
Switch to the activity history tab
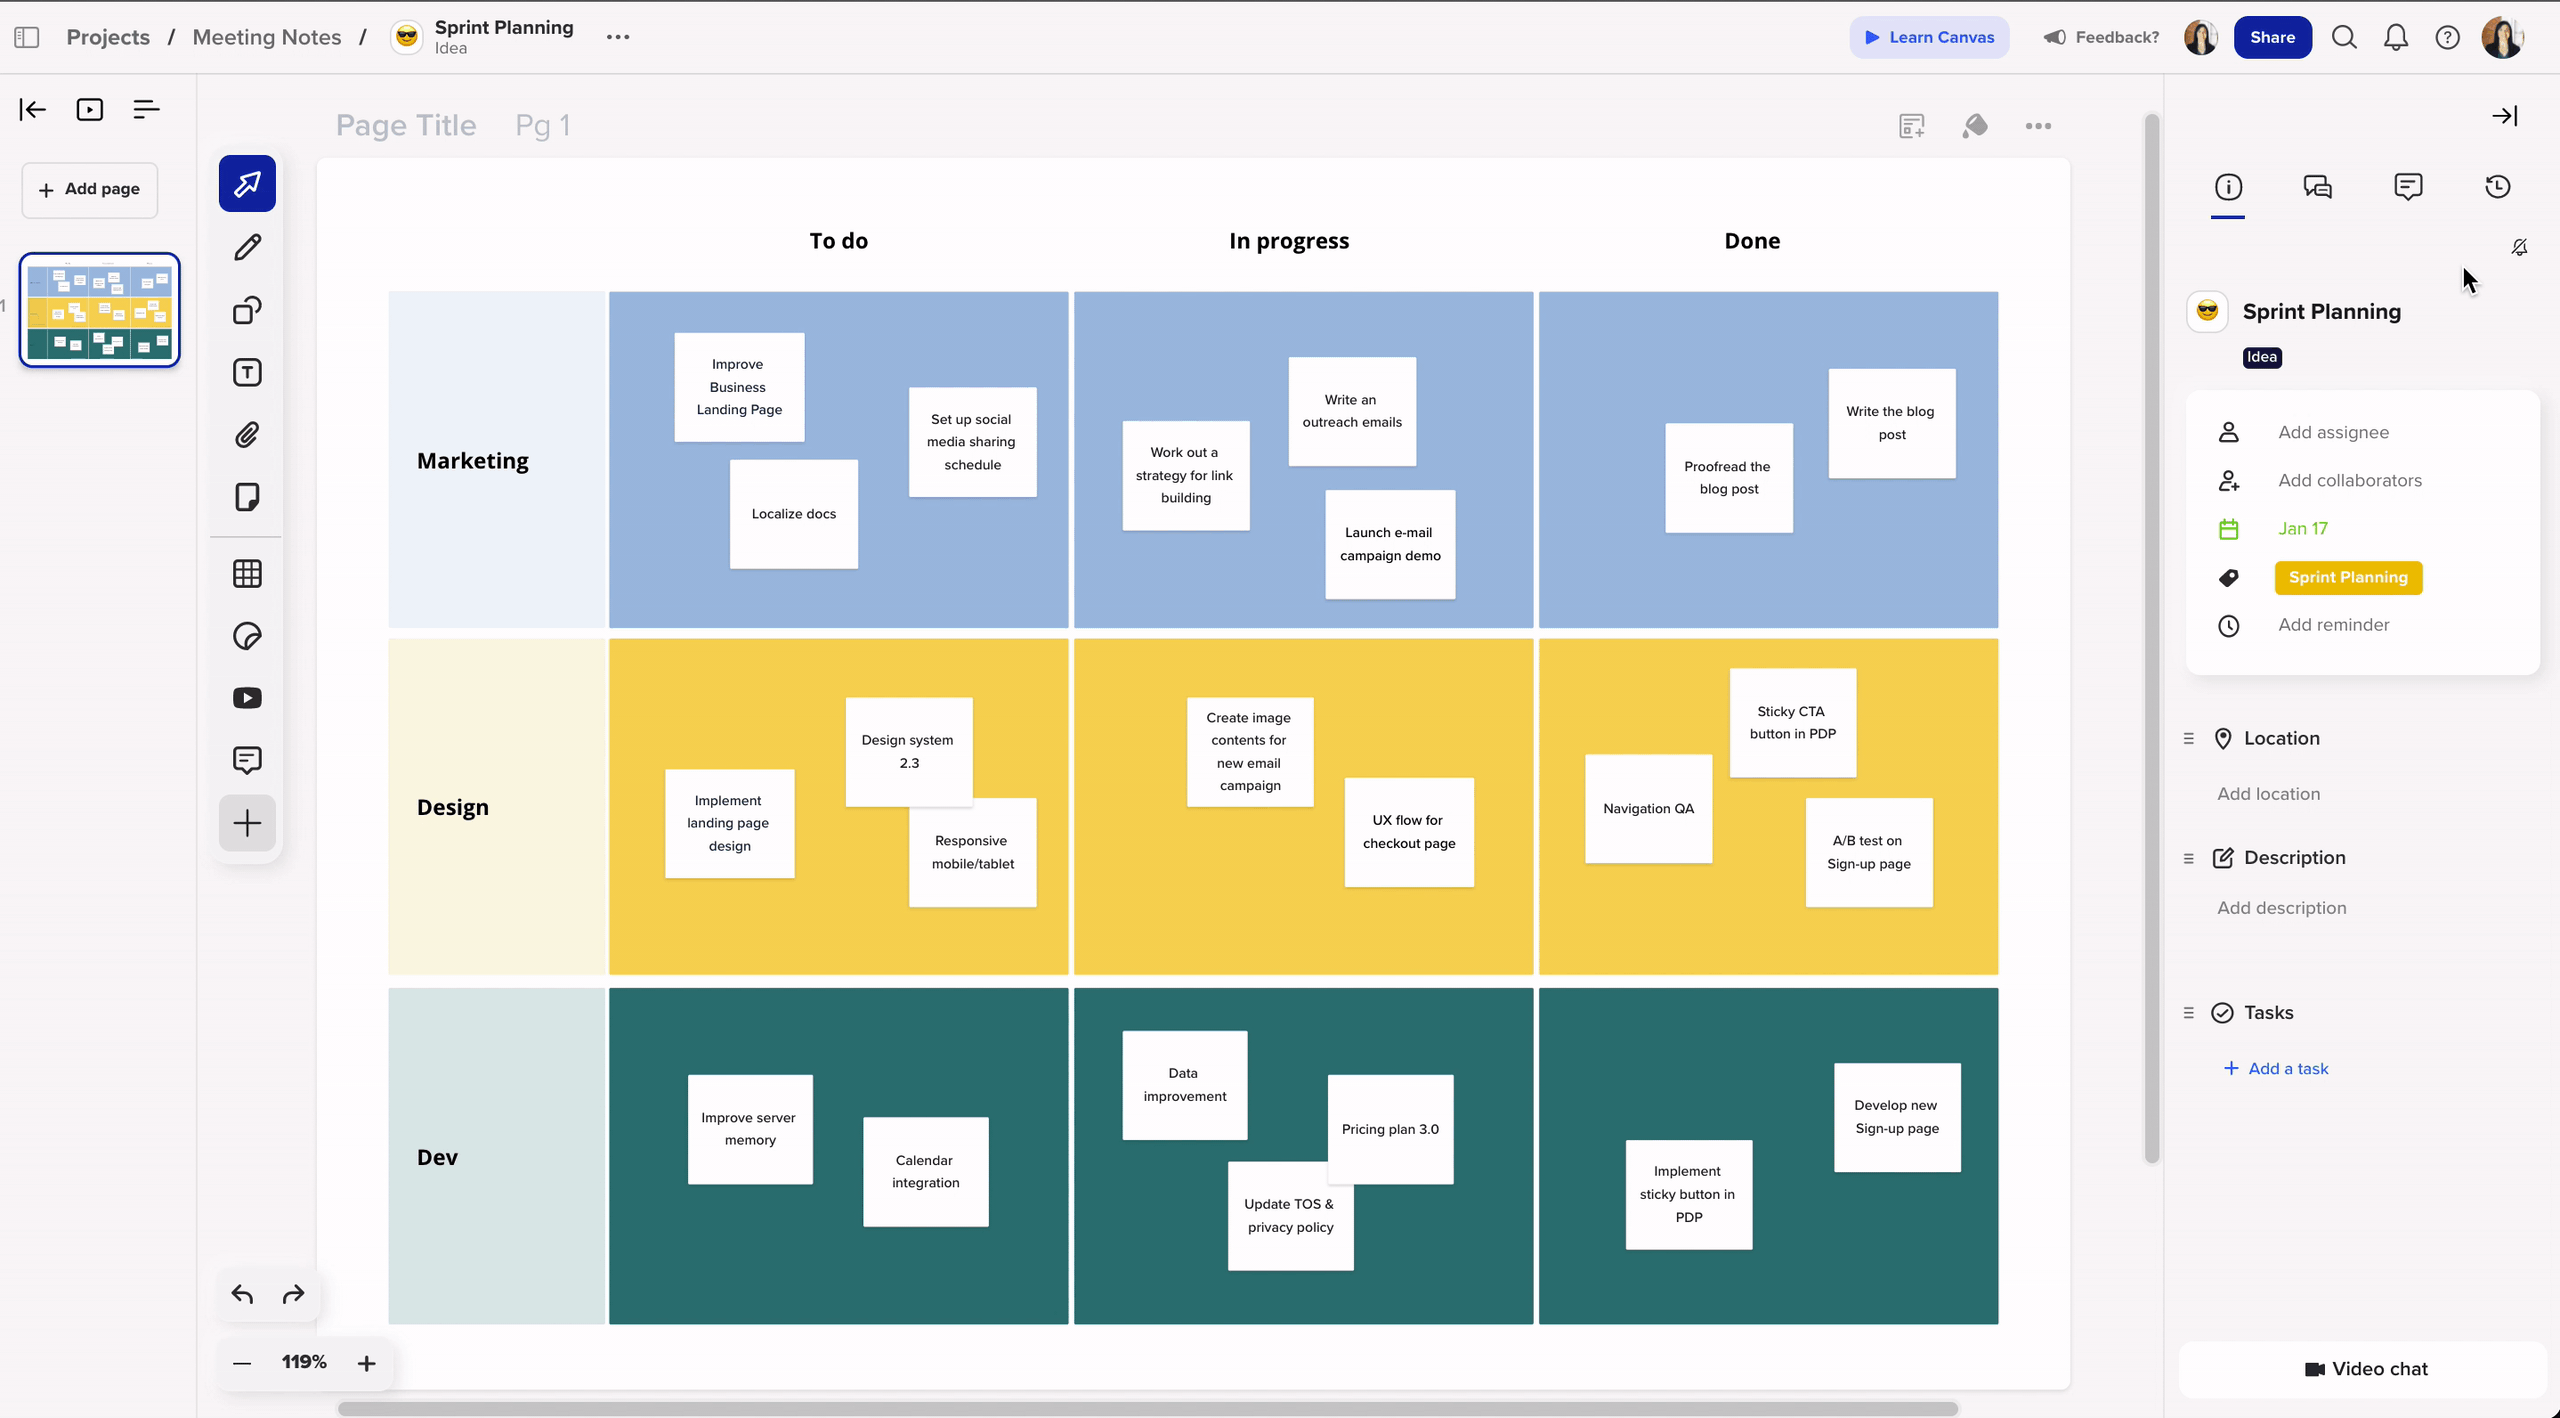click(x=2497, y=187)
